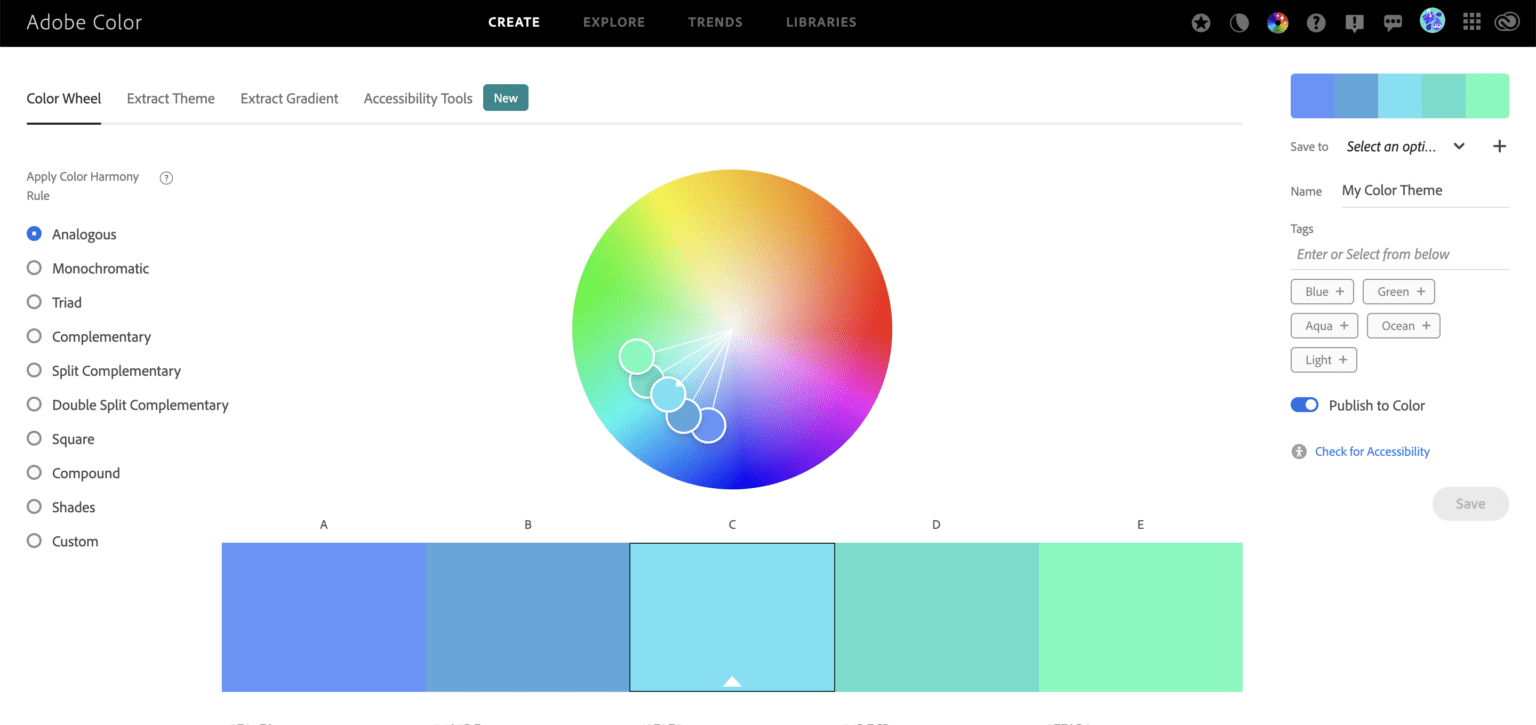The width and height of the screenshot is (1536, 725).
Task: Click the Creative Cloud icon
Action: pyautogui.click(x=1508, y=21)
